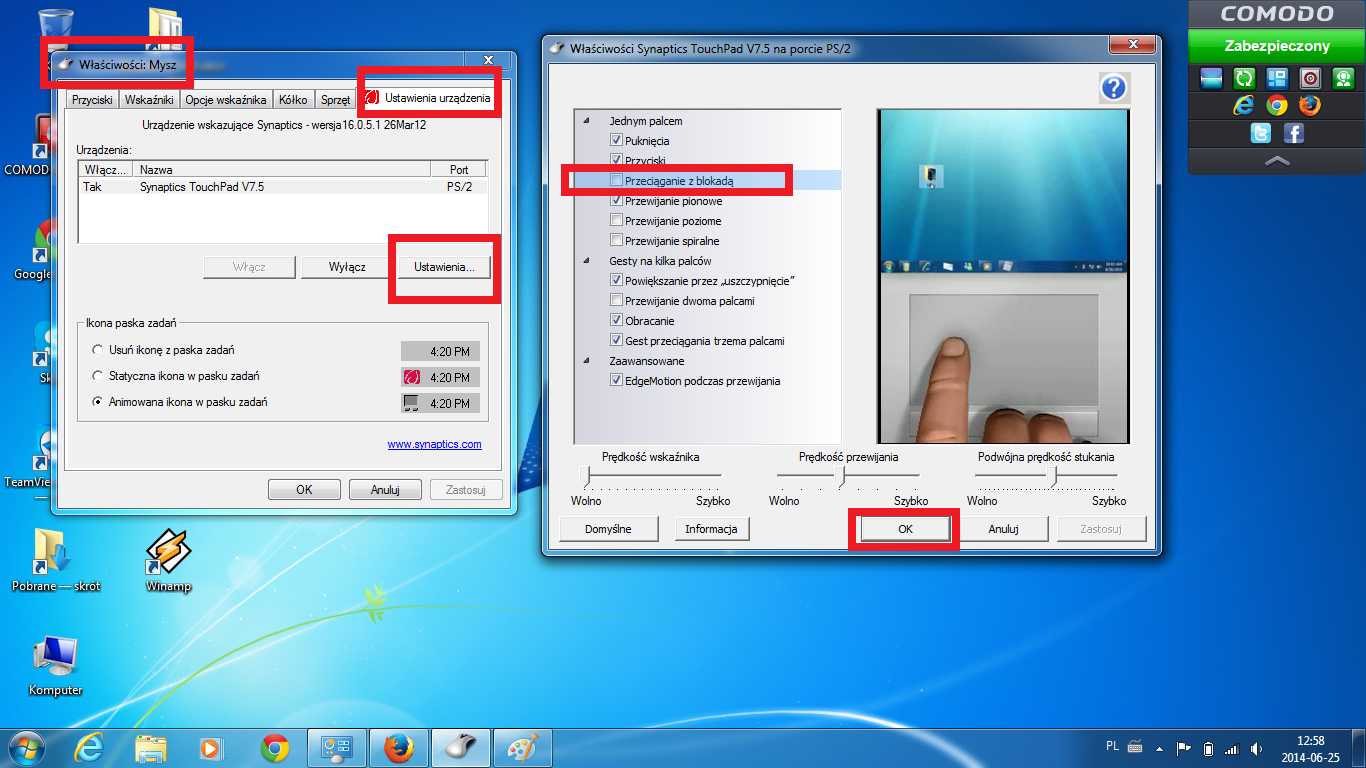Select Synaptics TouchPad V7.5 device row

[x=202, y=187]
